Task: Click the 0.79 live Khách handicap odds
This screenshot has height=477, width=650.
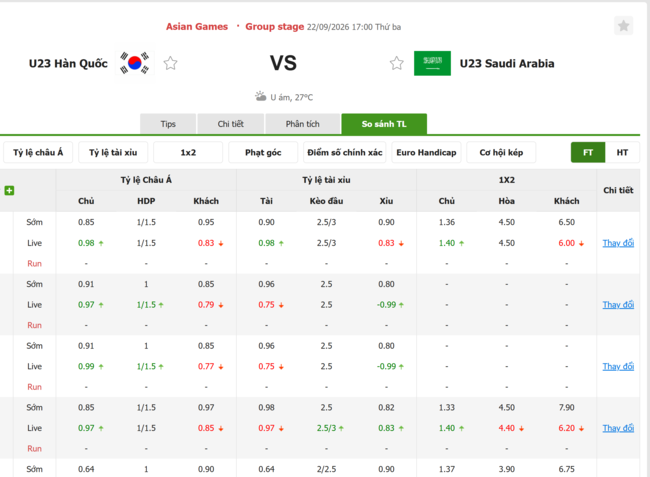Action: (206, 305)
